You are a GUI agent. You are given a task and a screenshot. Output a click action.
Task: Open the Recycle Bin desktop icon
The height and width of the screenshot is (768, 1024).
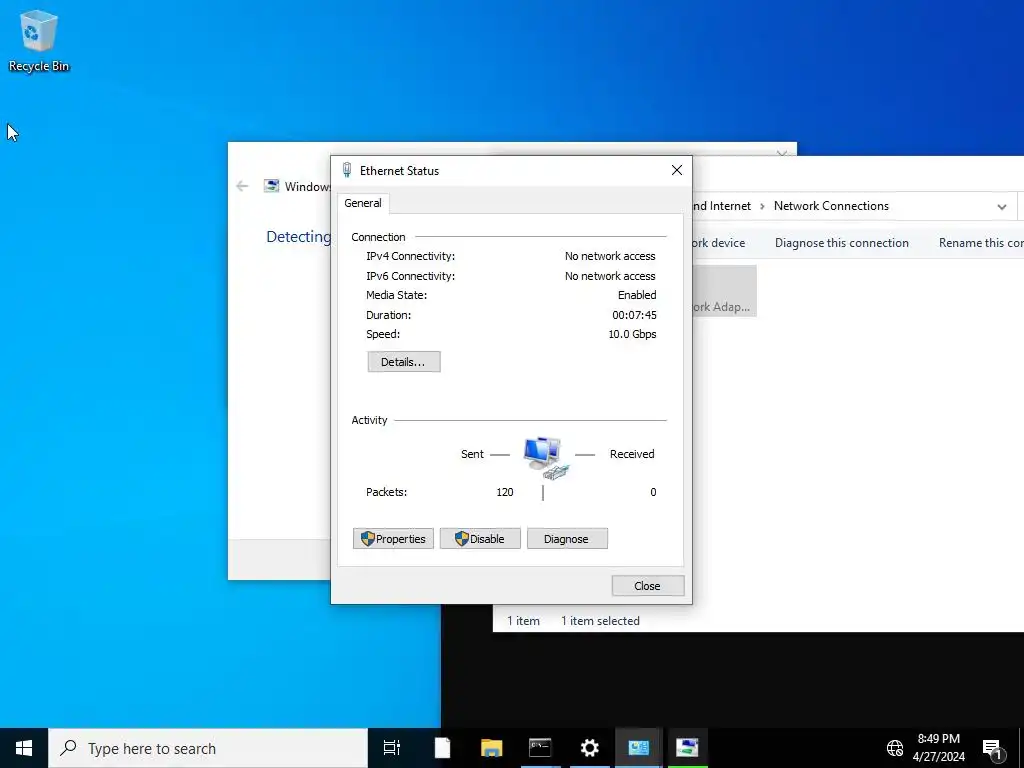pos(39,40)
